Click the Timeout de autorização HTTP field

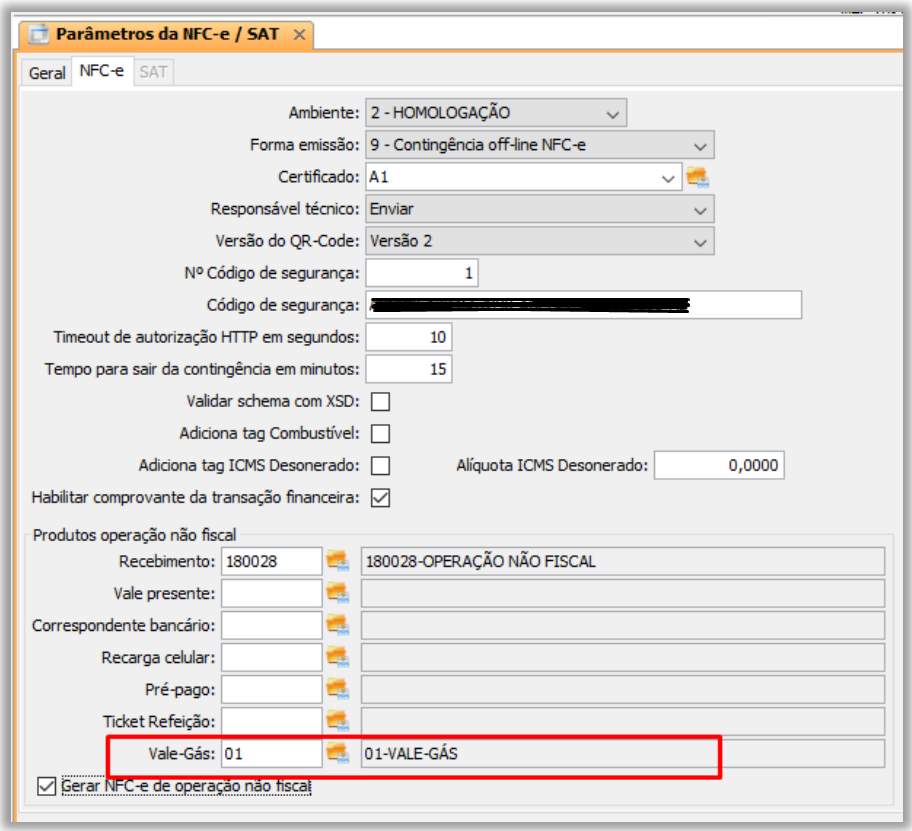pos(409,337)
